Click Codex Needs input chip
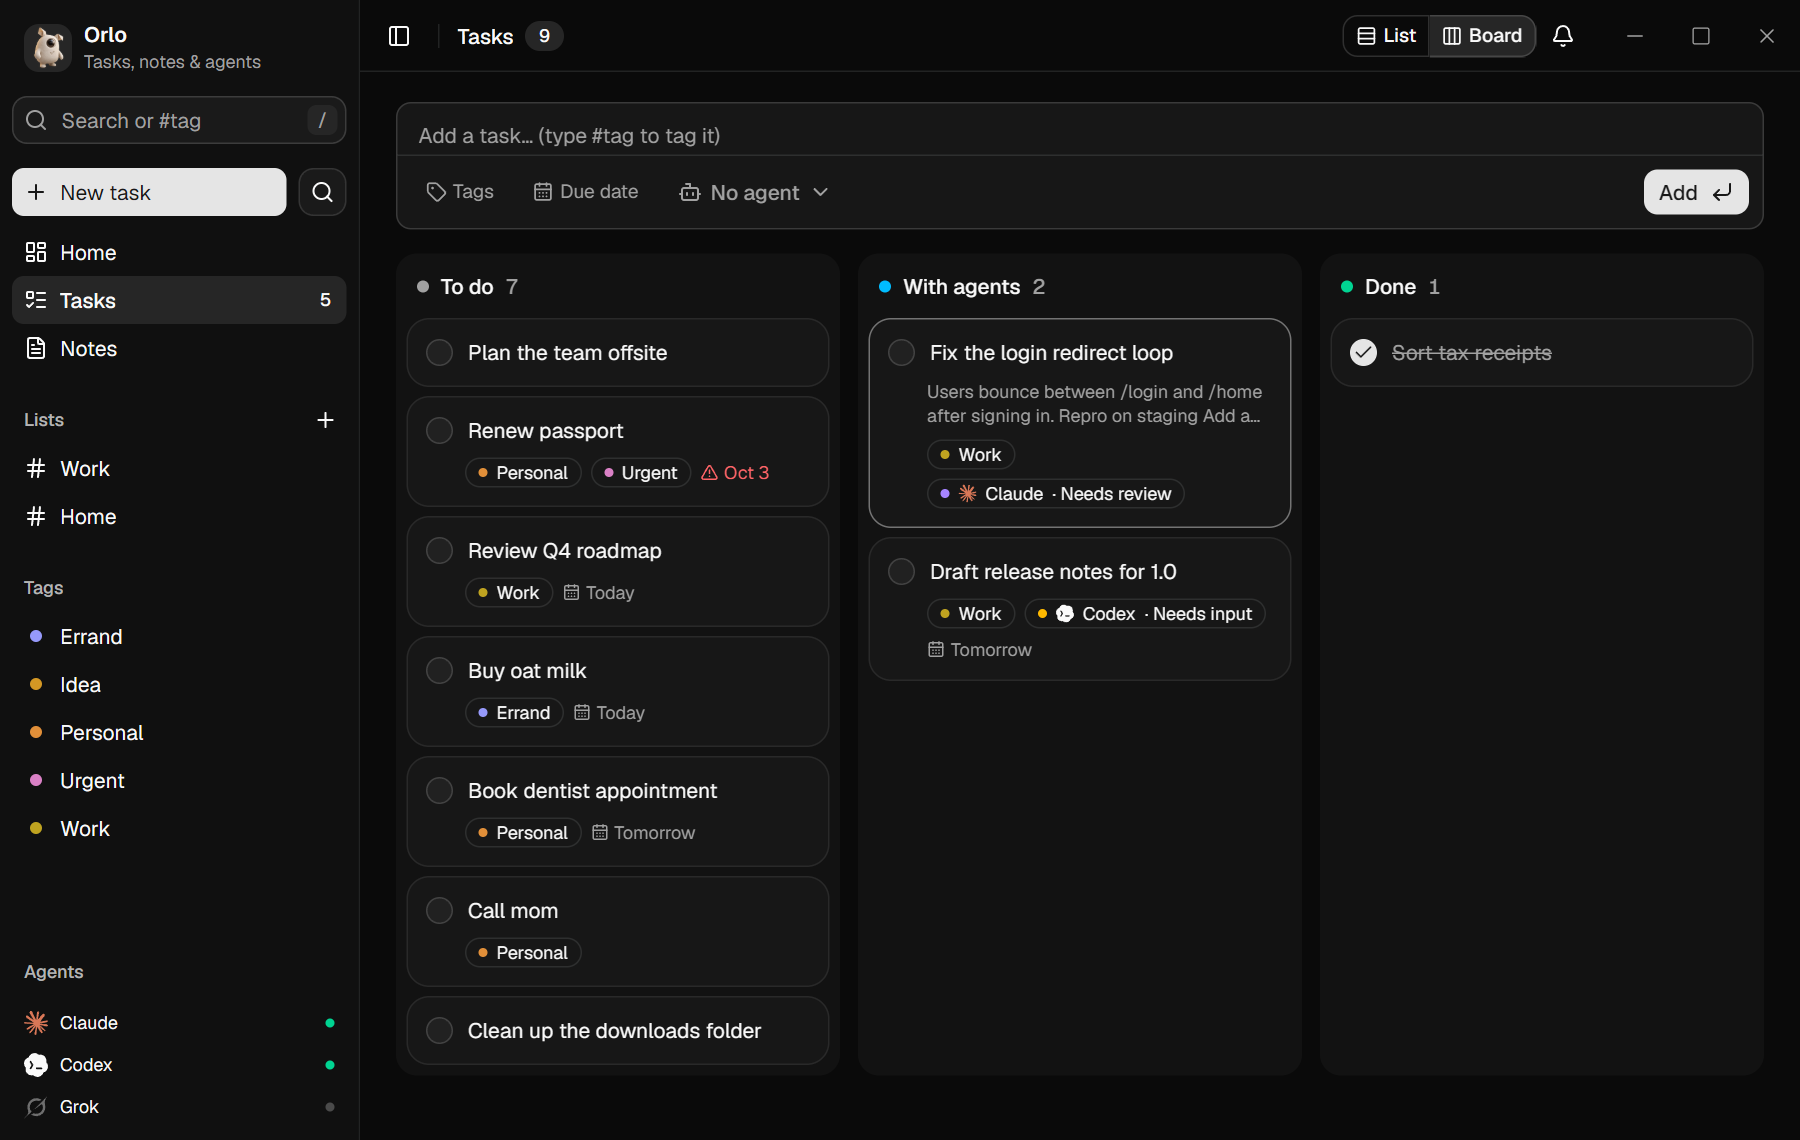 click(x=1145, y=614)
